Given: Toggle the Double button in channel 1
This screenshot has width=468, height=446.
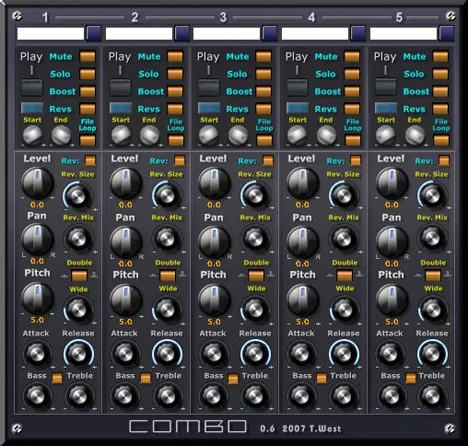Looking at the screenshot, I should coord(79,276).
